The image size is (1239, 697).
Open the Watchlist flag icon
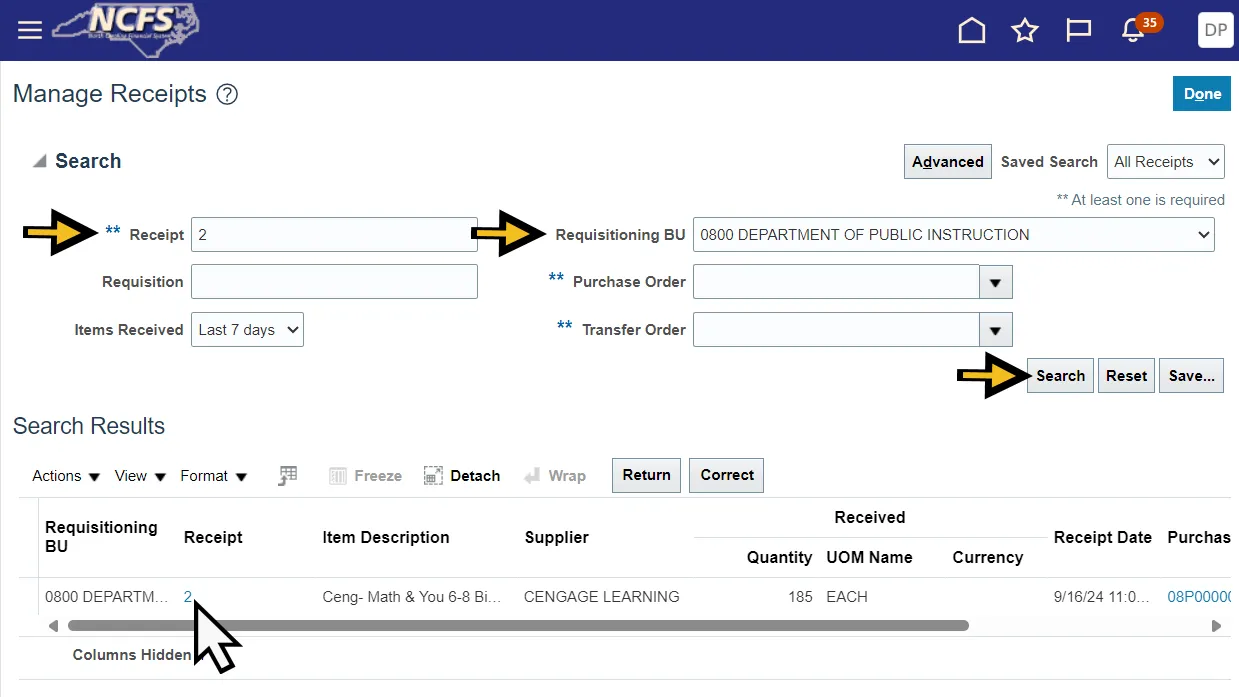pyautogui.click(x=1078, y=30)
